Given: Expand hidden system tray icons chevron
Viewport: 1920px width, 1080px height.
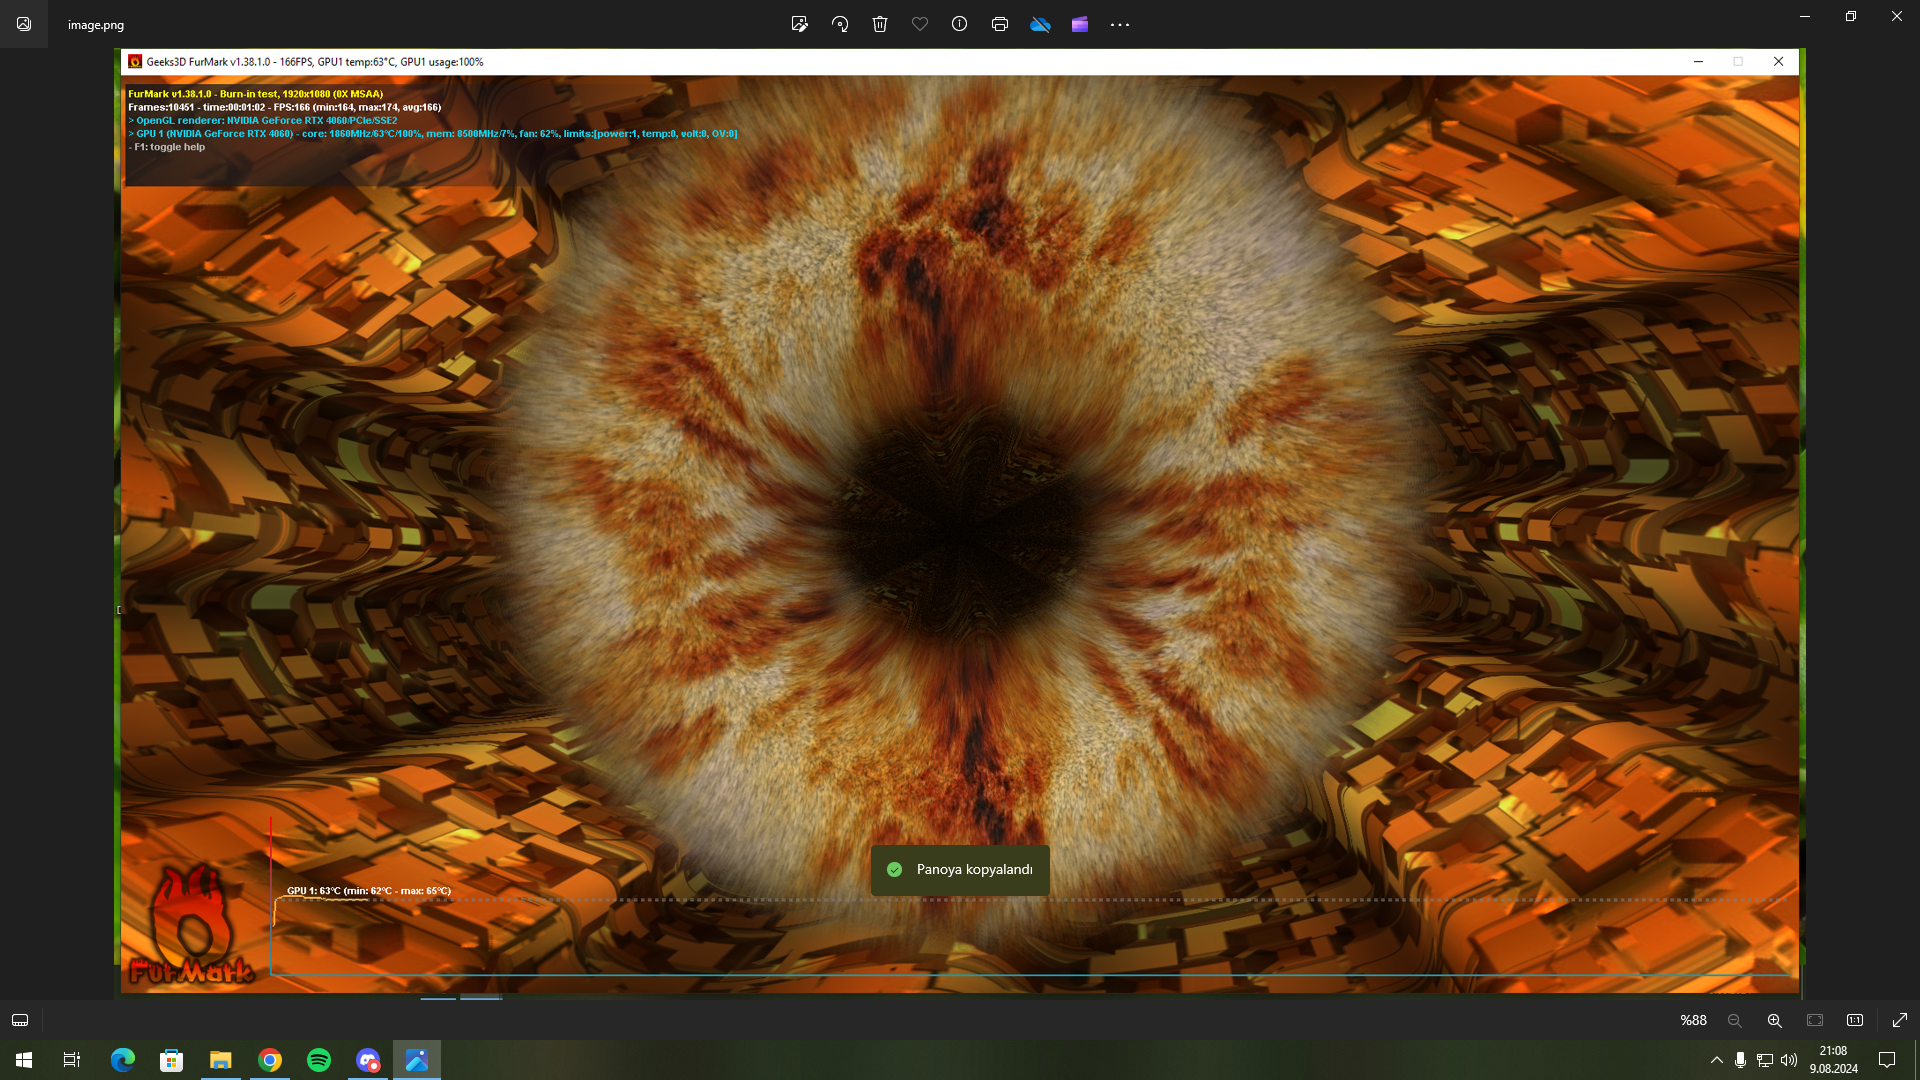Looking at the screenshot, I should 1717,1060.
